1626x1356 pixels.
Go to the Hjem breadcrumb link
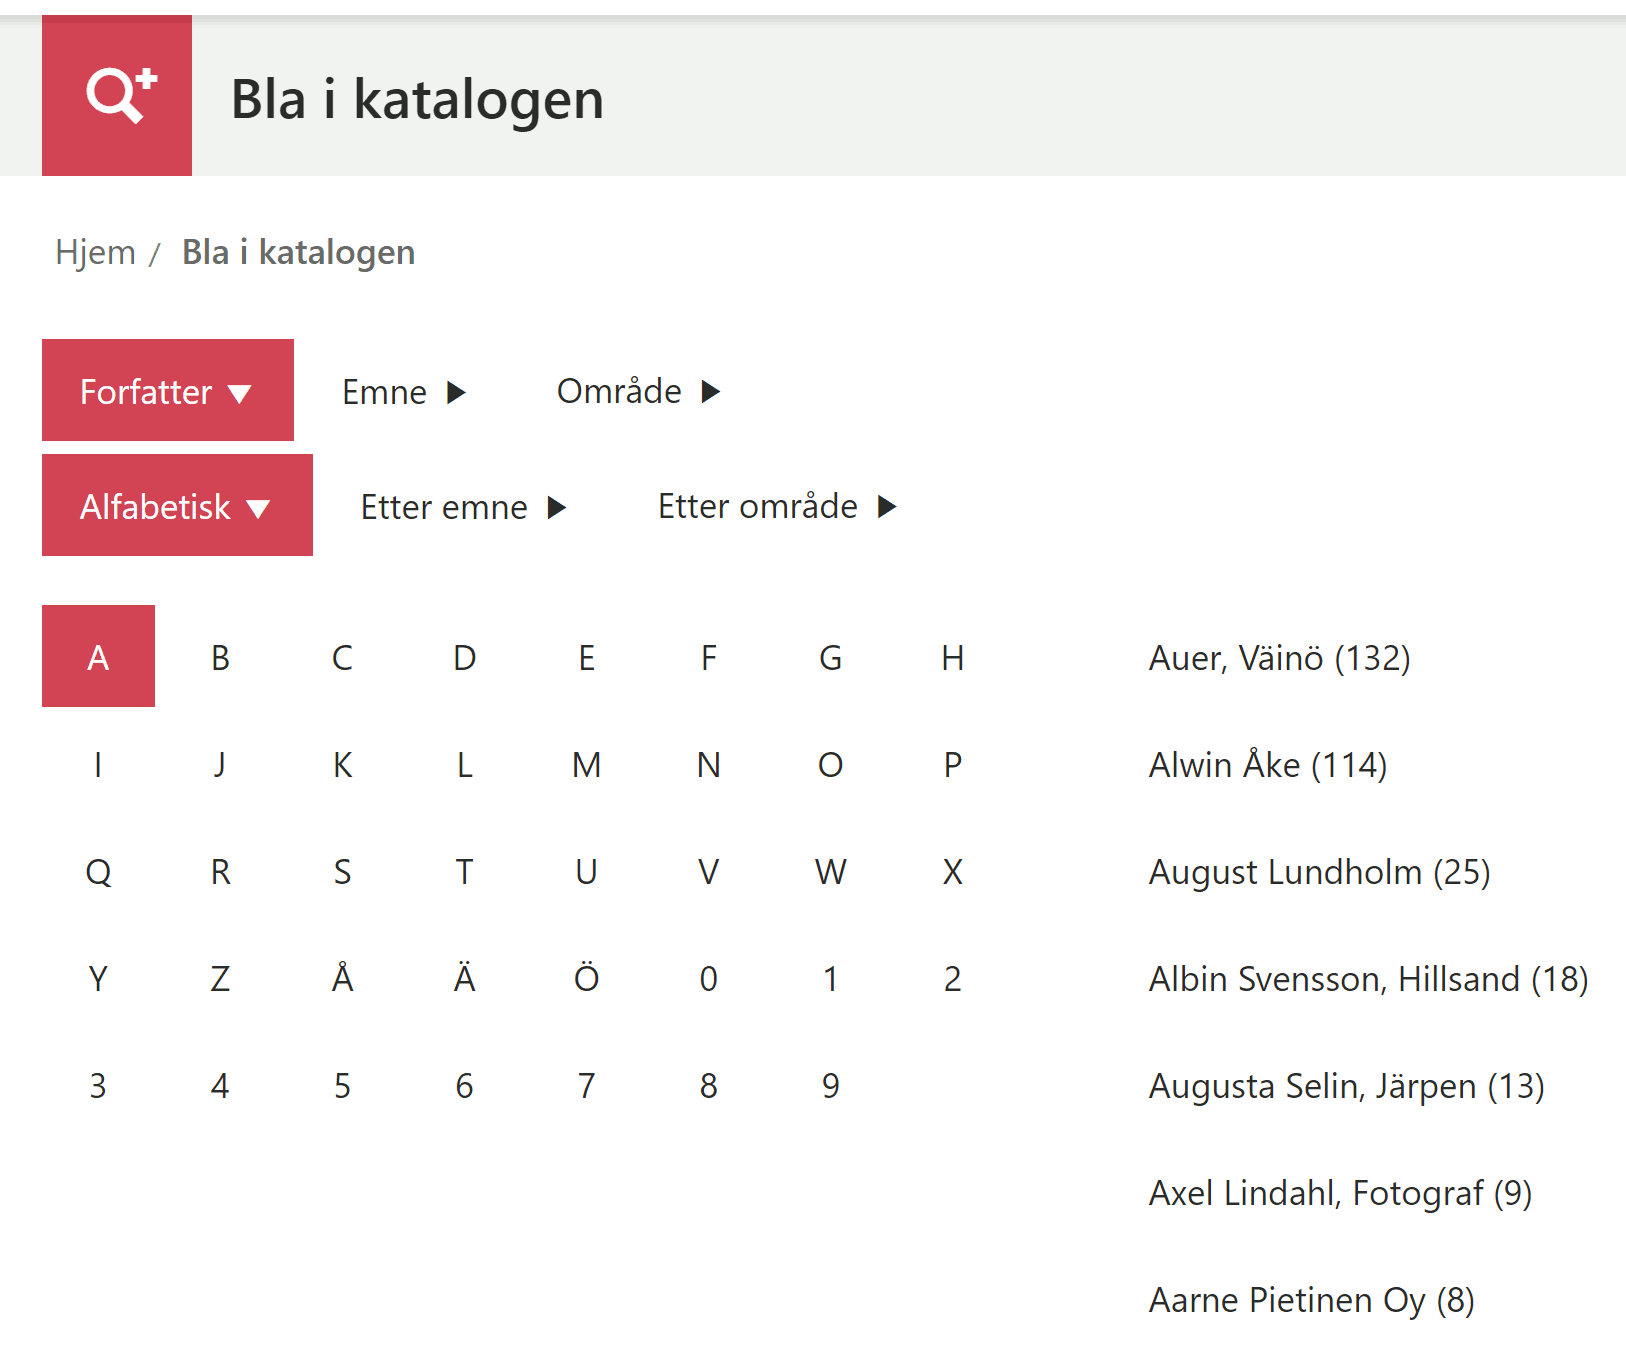pyautogui.click(x=95, y=252)
